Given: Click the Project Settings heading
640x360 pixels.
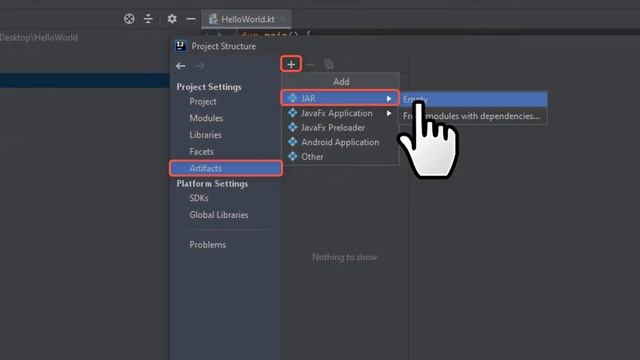Looking at the screenshot, I should [209, 87].
